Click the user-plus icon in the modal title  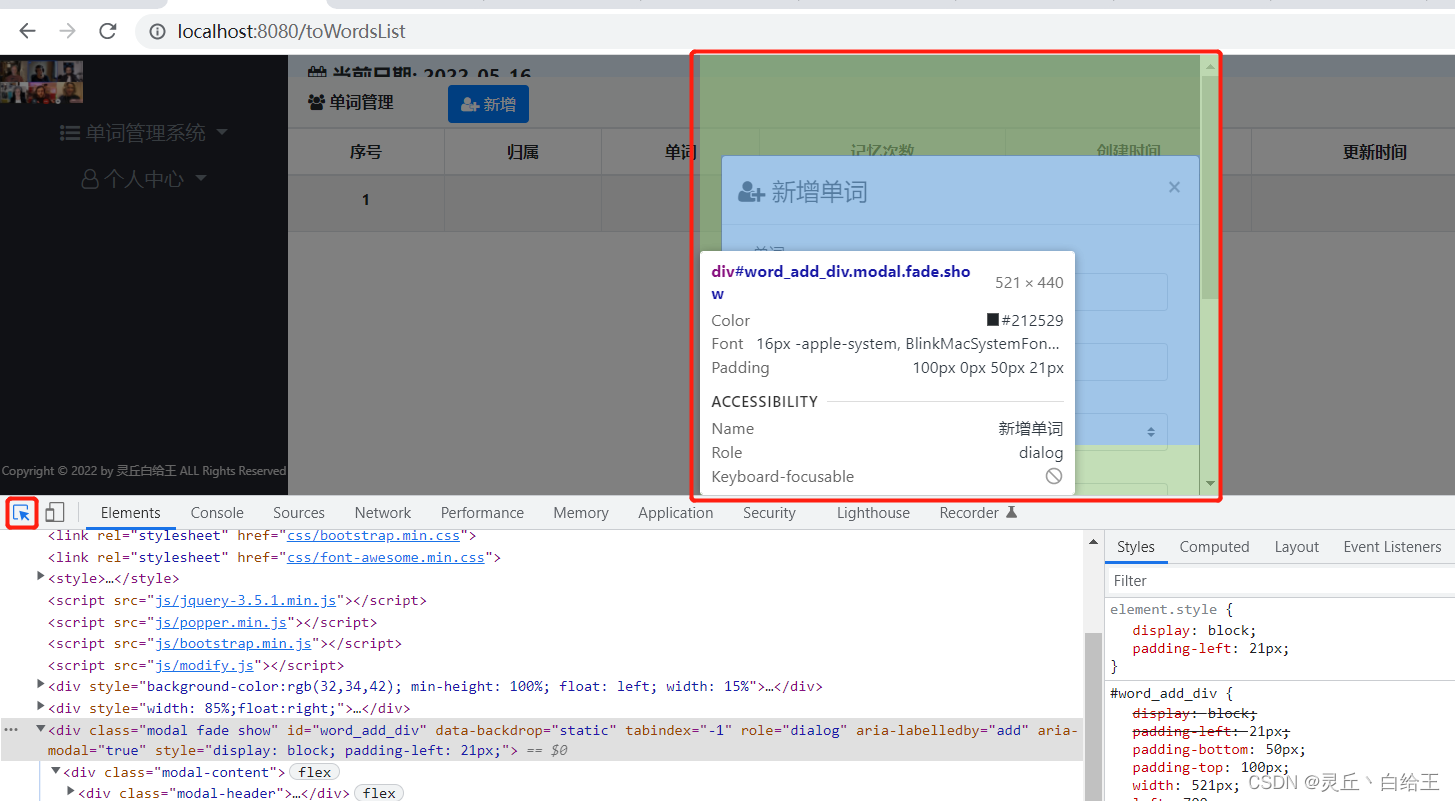point(751,191)
